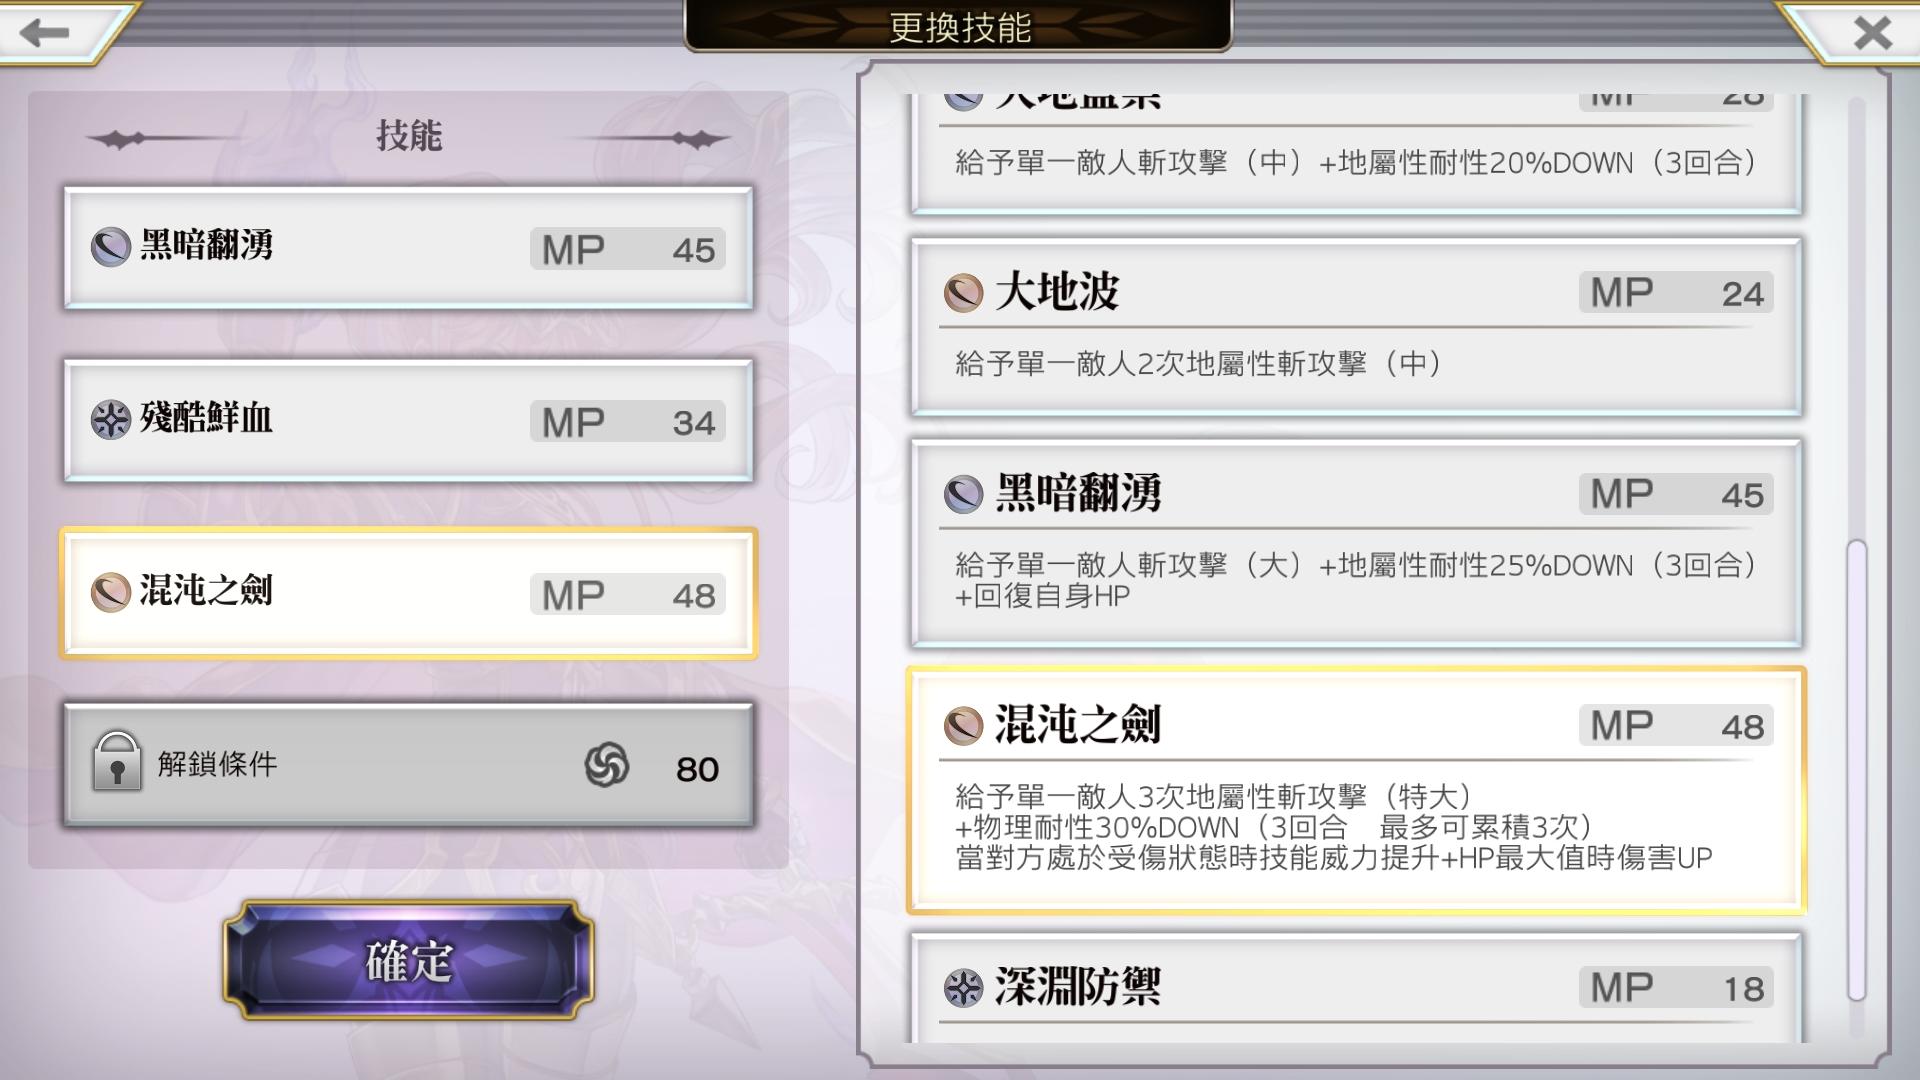Image resolution: width=1920 pixels, height=1080 pixels.
Task: Confirm with the 確定 button
Action: pyautogui.click(x=408, y=960)
